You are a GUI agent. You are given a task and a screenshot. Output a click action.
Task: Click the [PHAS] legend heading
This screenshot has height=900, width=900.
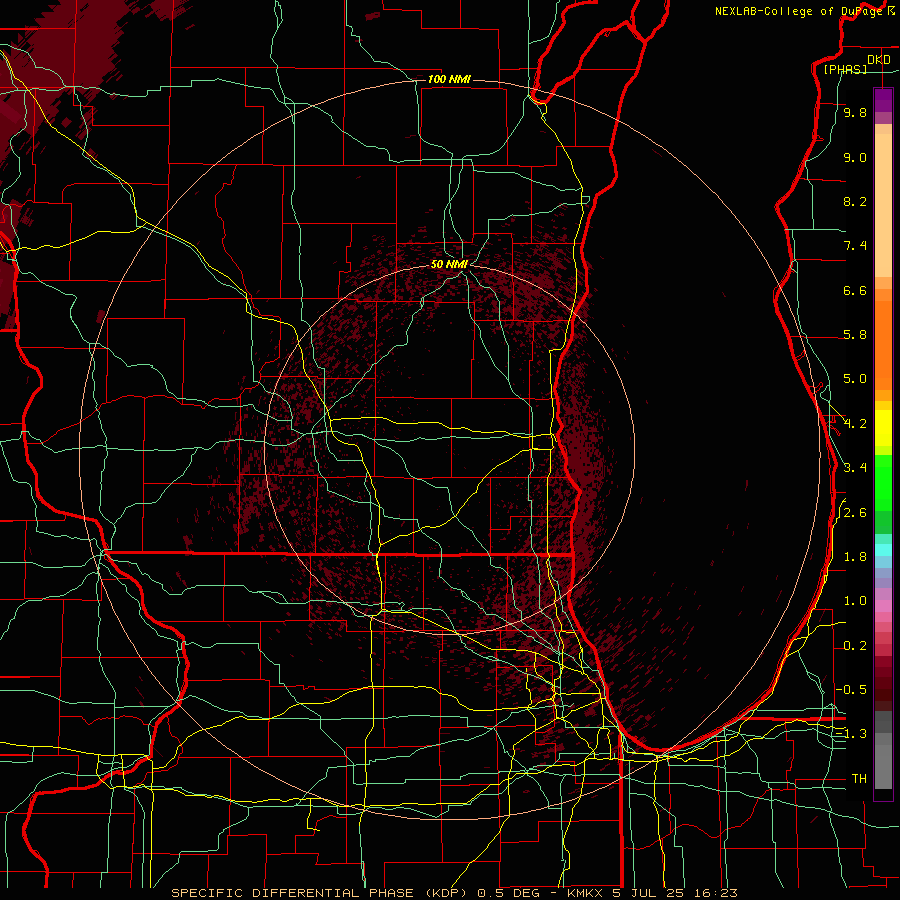(845, 69)
